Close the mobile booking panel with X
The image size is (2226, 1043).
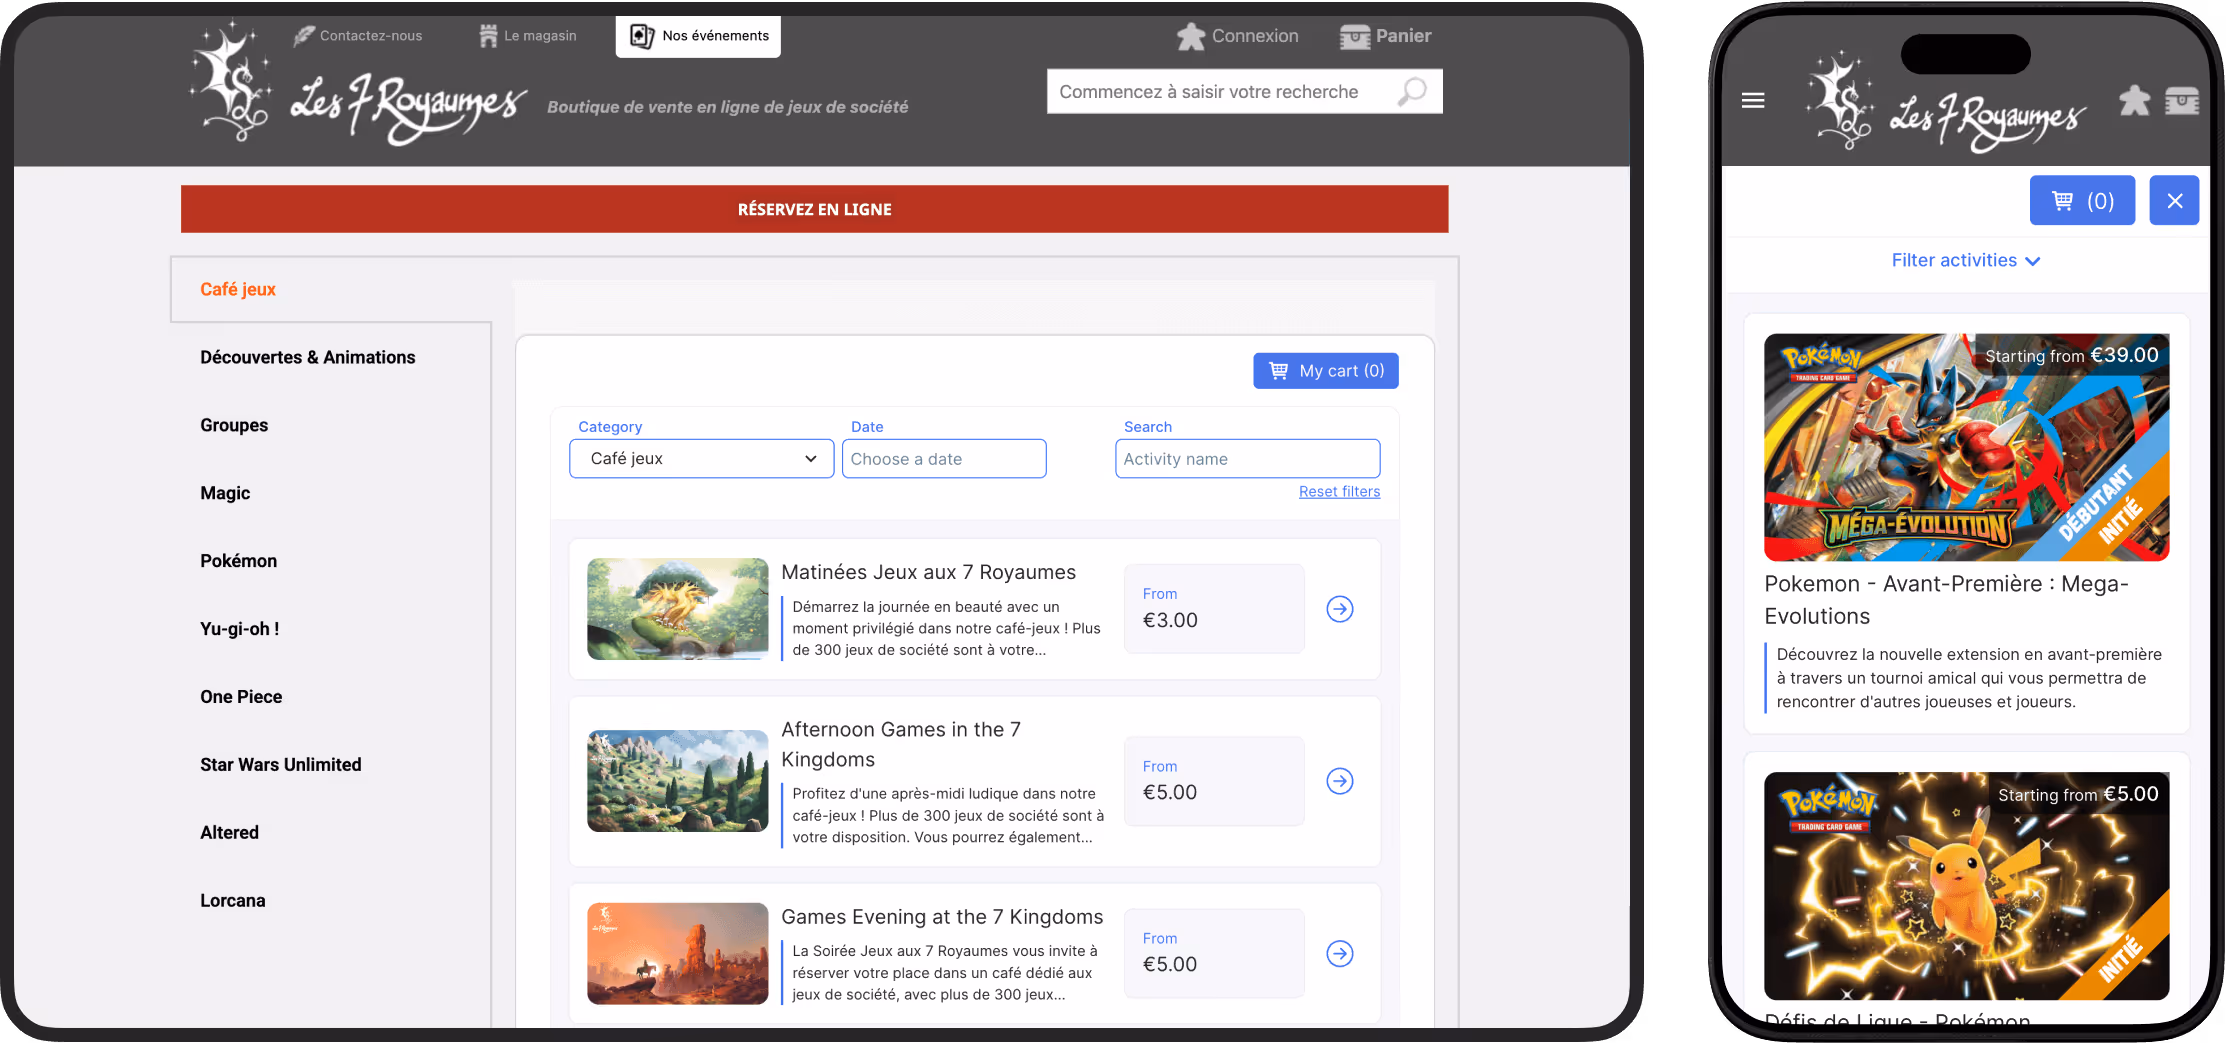(x=2174, y=201)
